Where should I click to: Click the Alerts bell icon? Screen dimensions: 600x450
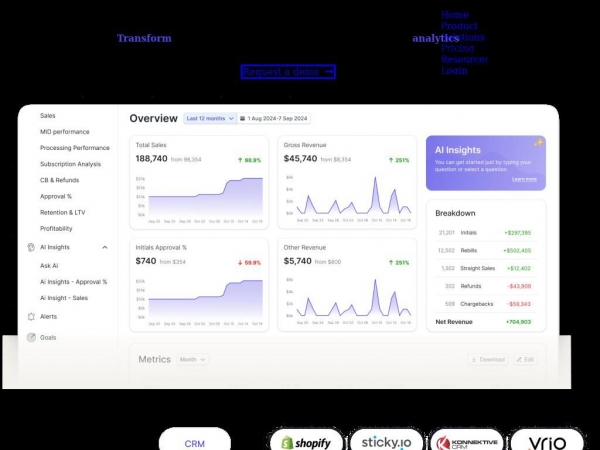click(x=31, y=316)
